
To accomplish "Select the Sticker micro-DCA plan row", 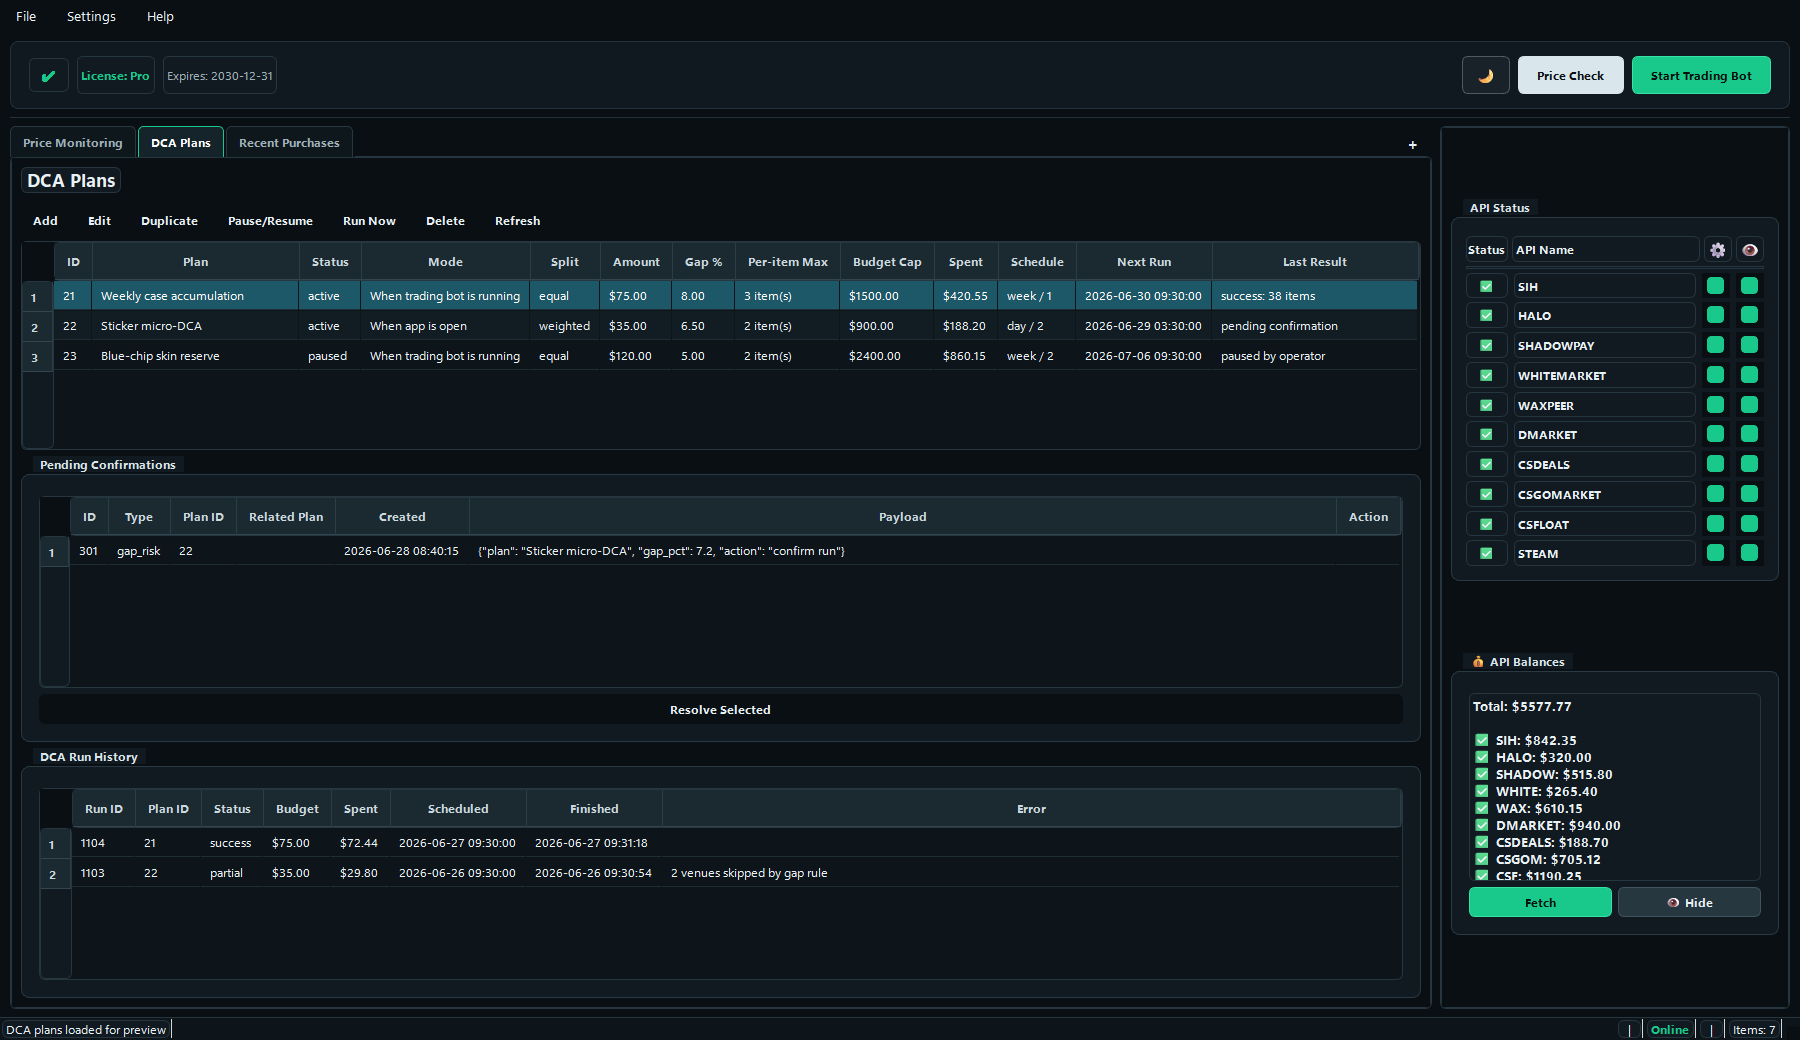I will coord(736,326).
